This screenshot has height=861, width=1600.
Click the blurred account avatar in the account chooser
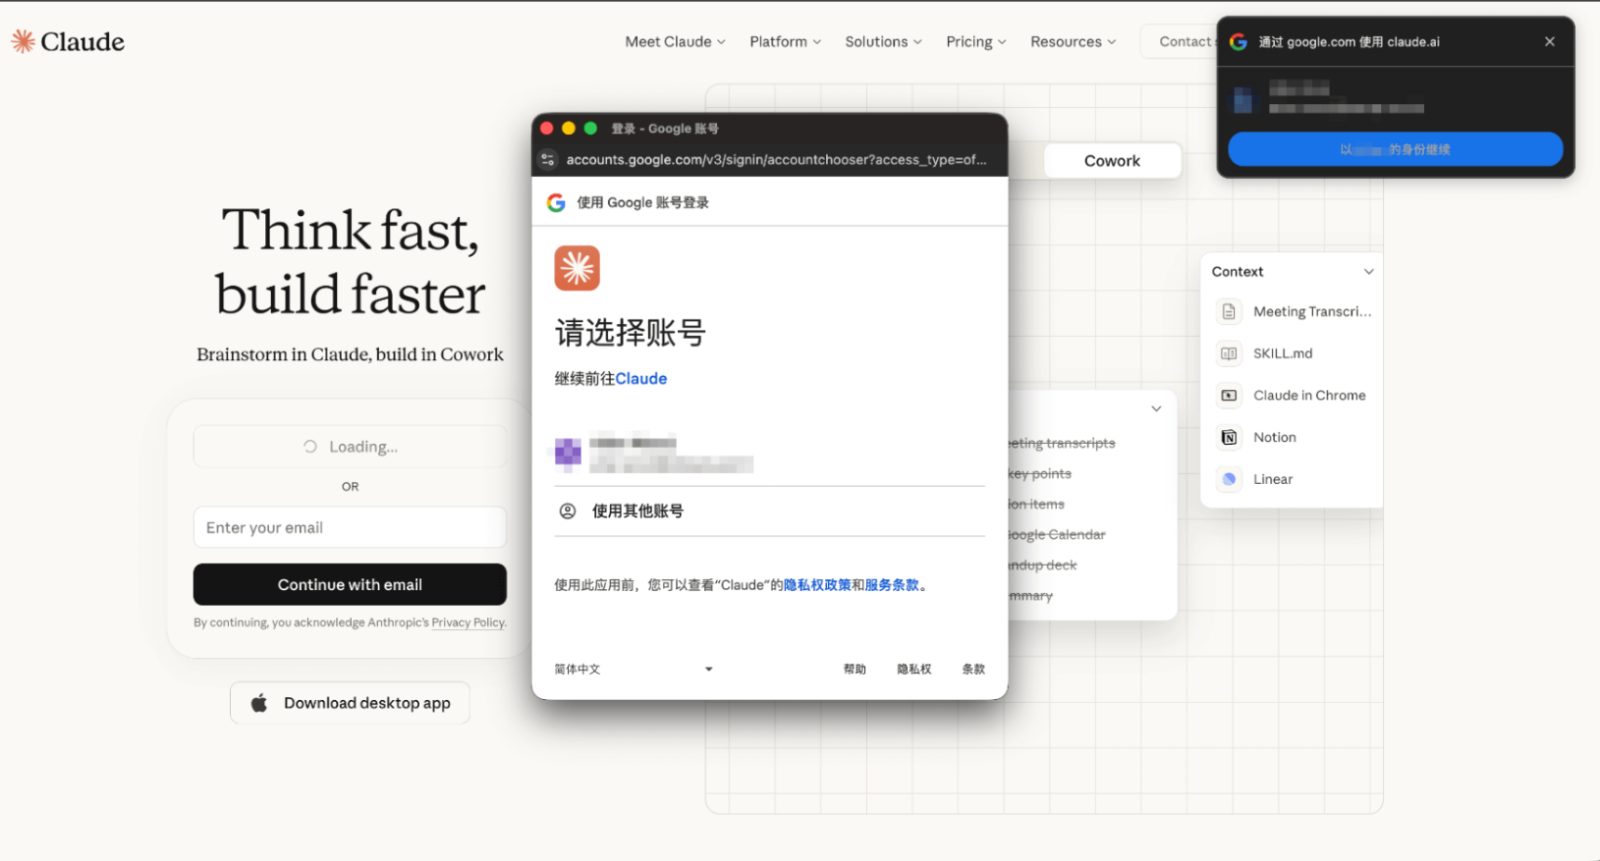pyautogui.click(x=568, y=453)
